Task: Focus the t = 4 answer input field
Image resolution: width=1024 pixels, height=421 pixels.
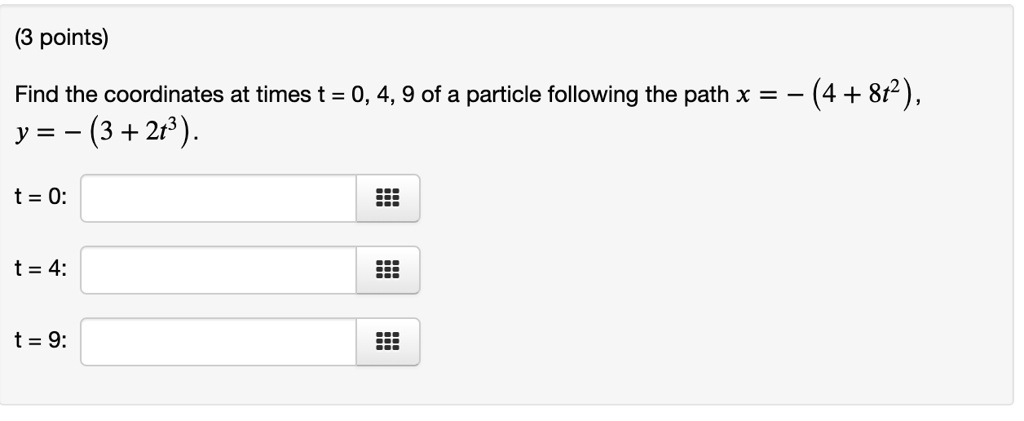Action: pyautogui.click(x=219, y=270)
